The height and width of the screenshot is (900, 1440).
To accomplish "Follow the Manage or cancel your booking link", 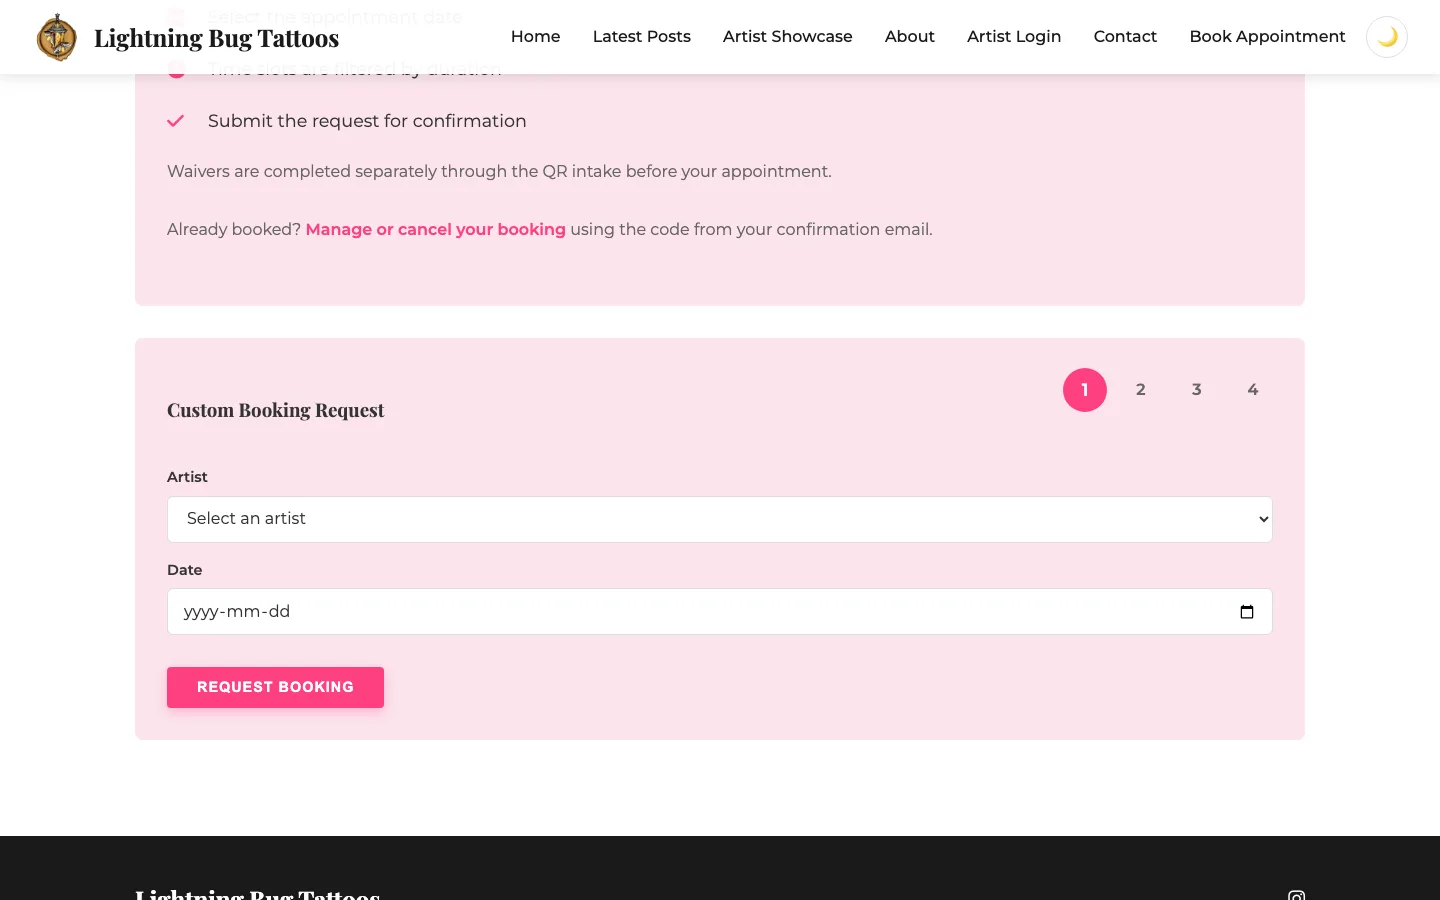I will (435, 229).
